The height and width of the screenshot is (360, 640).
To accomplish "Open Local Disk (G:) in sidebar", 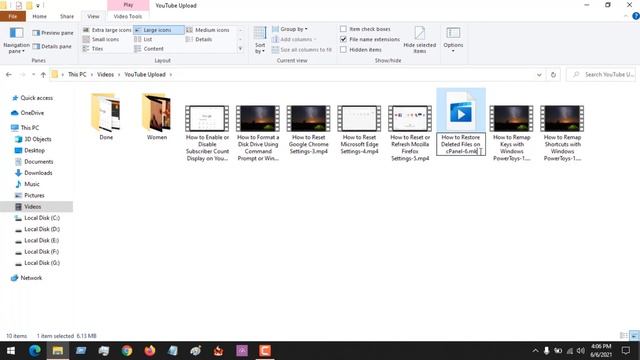I will 38,263.
